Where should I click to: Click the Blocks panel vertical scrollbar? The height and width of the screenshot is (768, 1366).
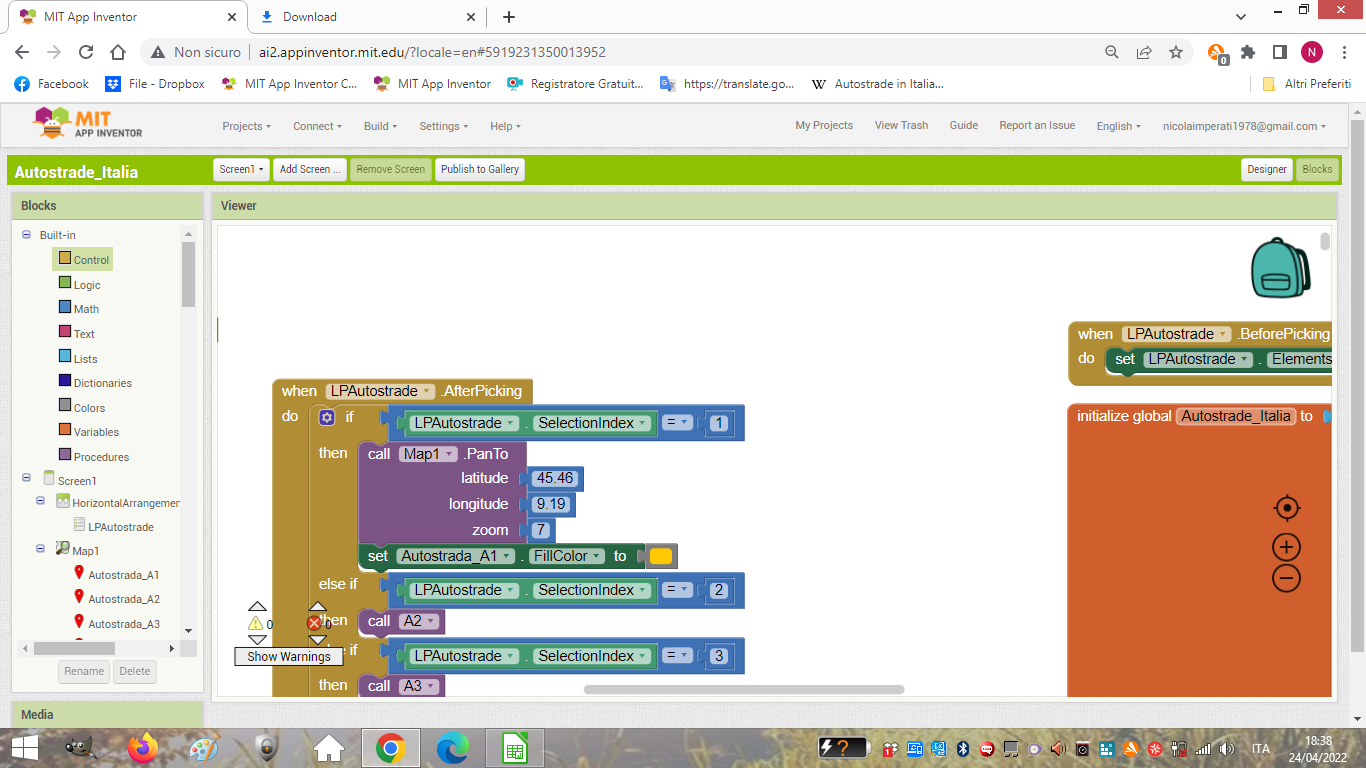click(188, 274)
